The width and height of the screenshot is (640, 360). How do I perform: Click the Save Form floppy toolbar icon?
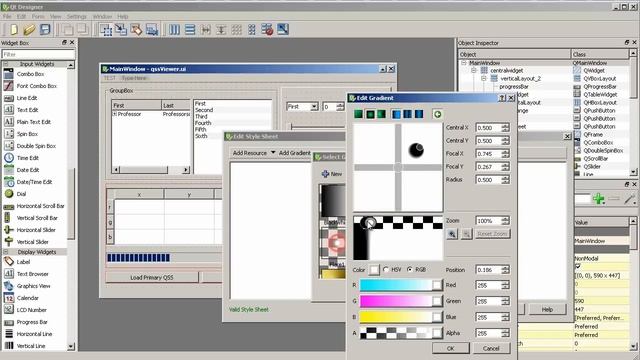tap(45, 29)
